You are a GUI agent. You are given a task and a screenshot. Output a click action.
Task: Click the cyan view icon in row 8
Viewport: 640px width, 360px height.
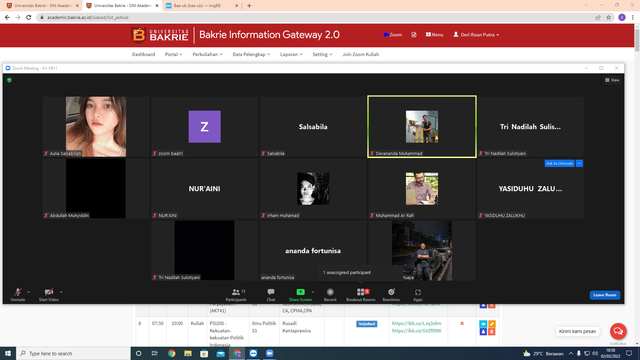point(483,324)
